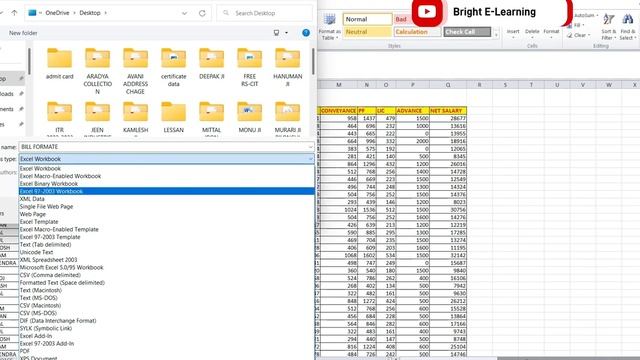Click Format in the Cells group
This screenshot has height=360, width=640.
551,33
